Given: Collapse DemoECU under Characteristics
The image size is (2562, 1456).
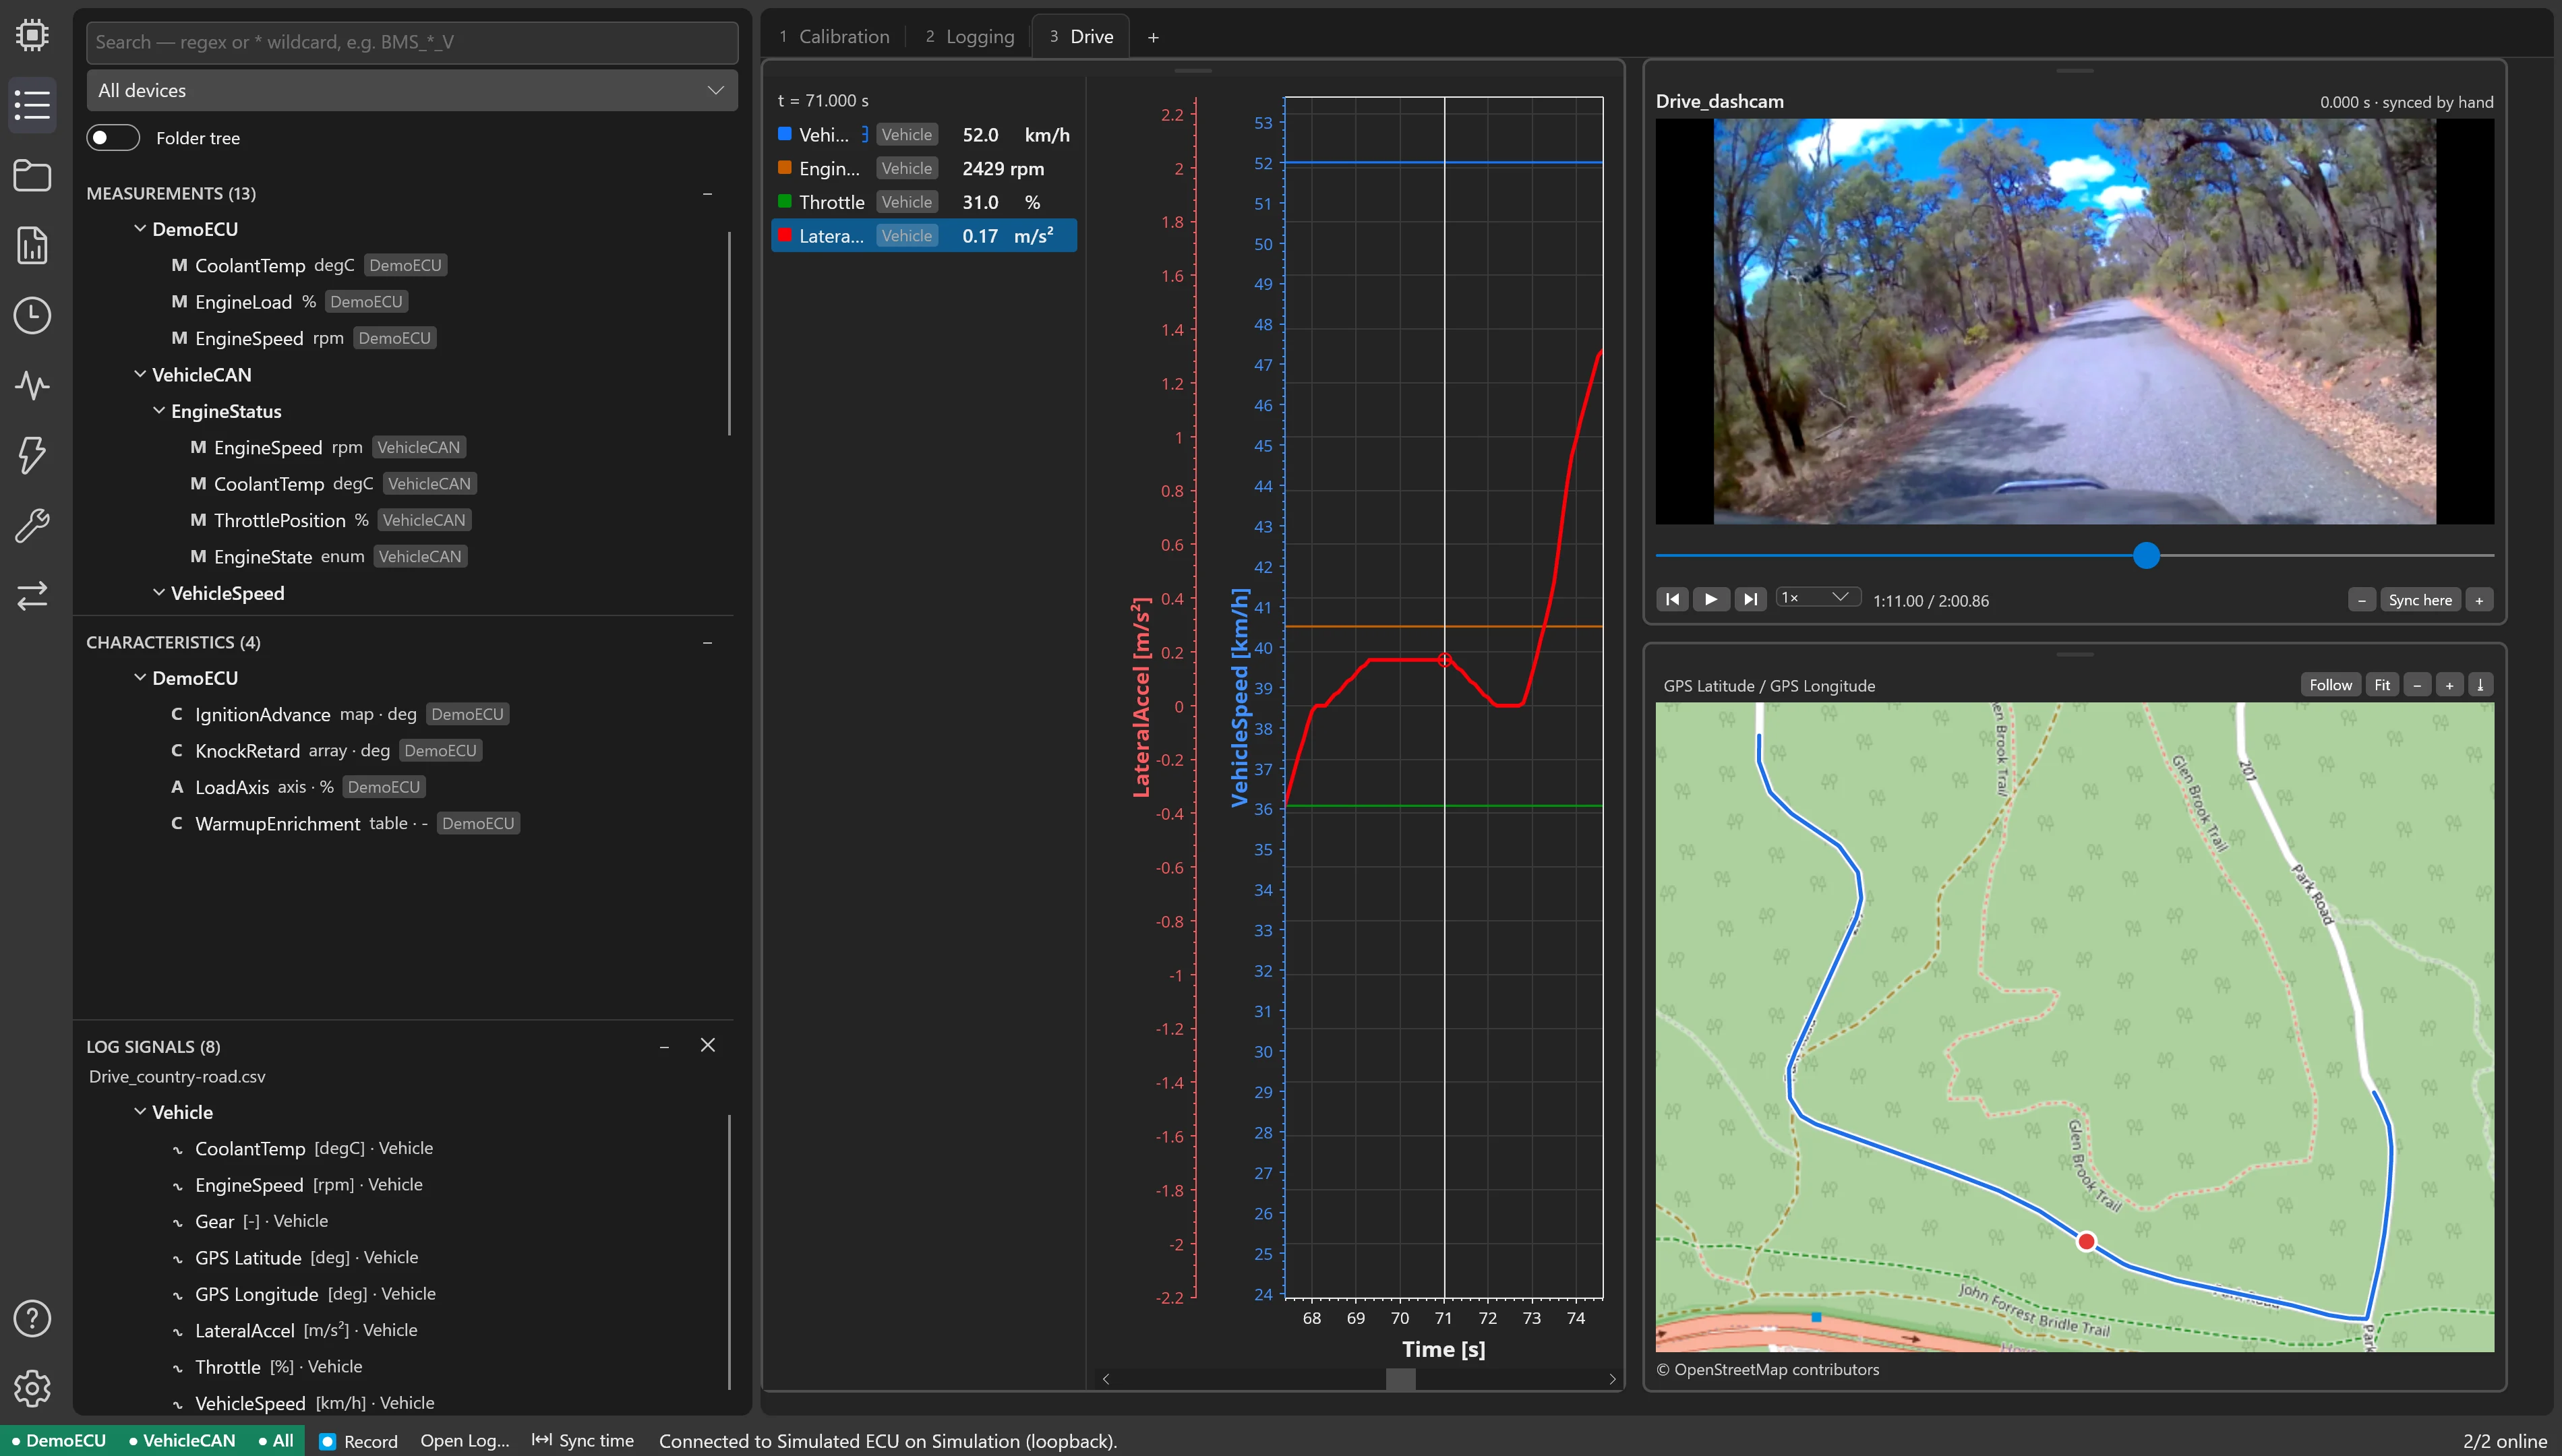Looking at the screenshot, I should (140, 677).
